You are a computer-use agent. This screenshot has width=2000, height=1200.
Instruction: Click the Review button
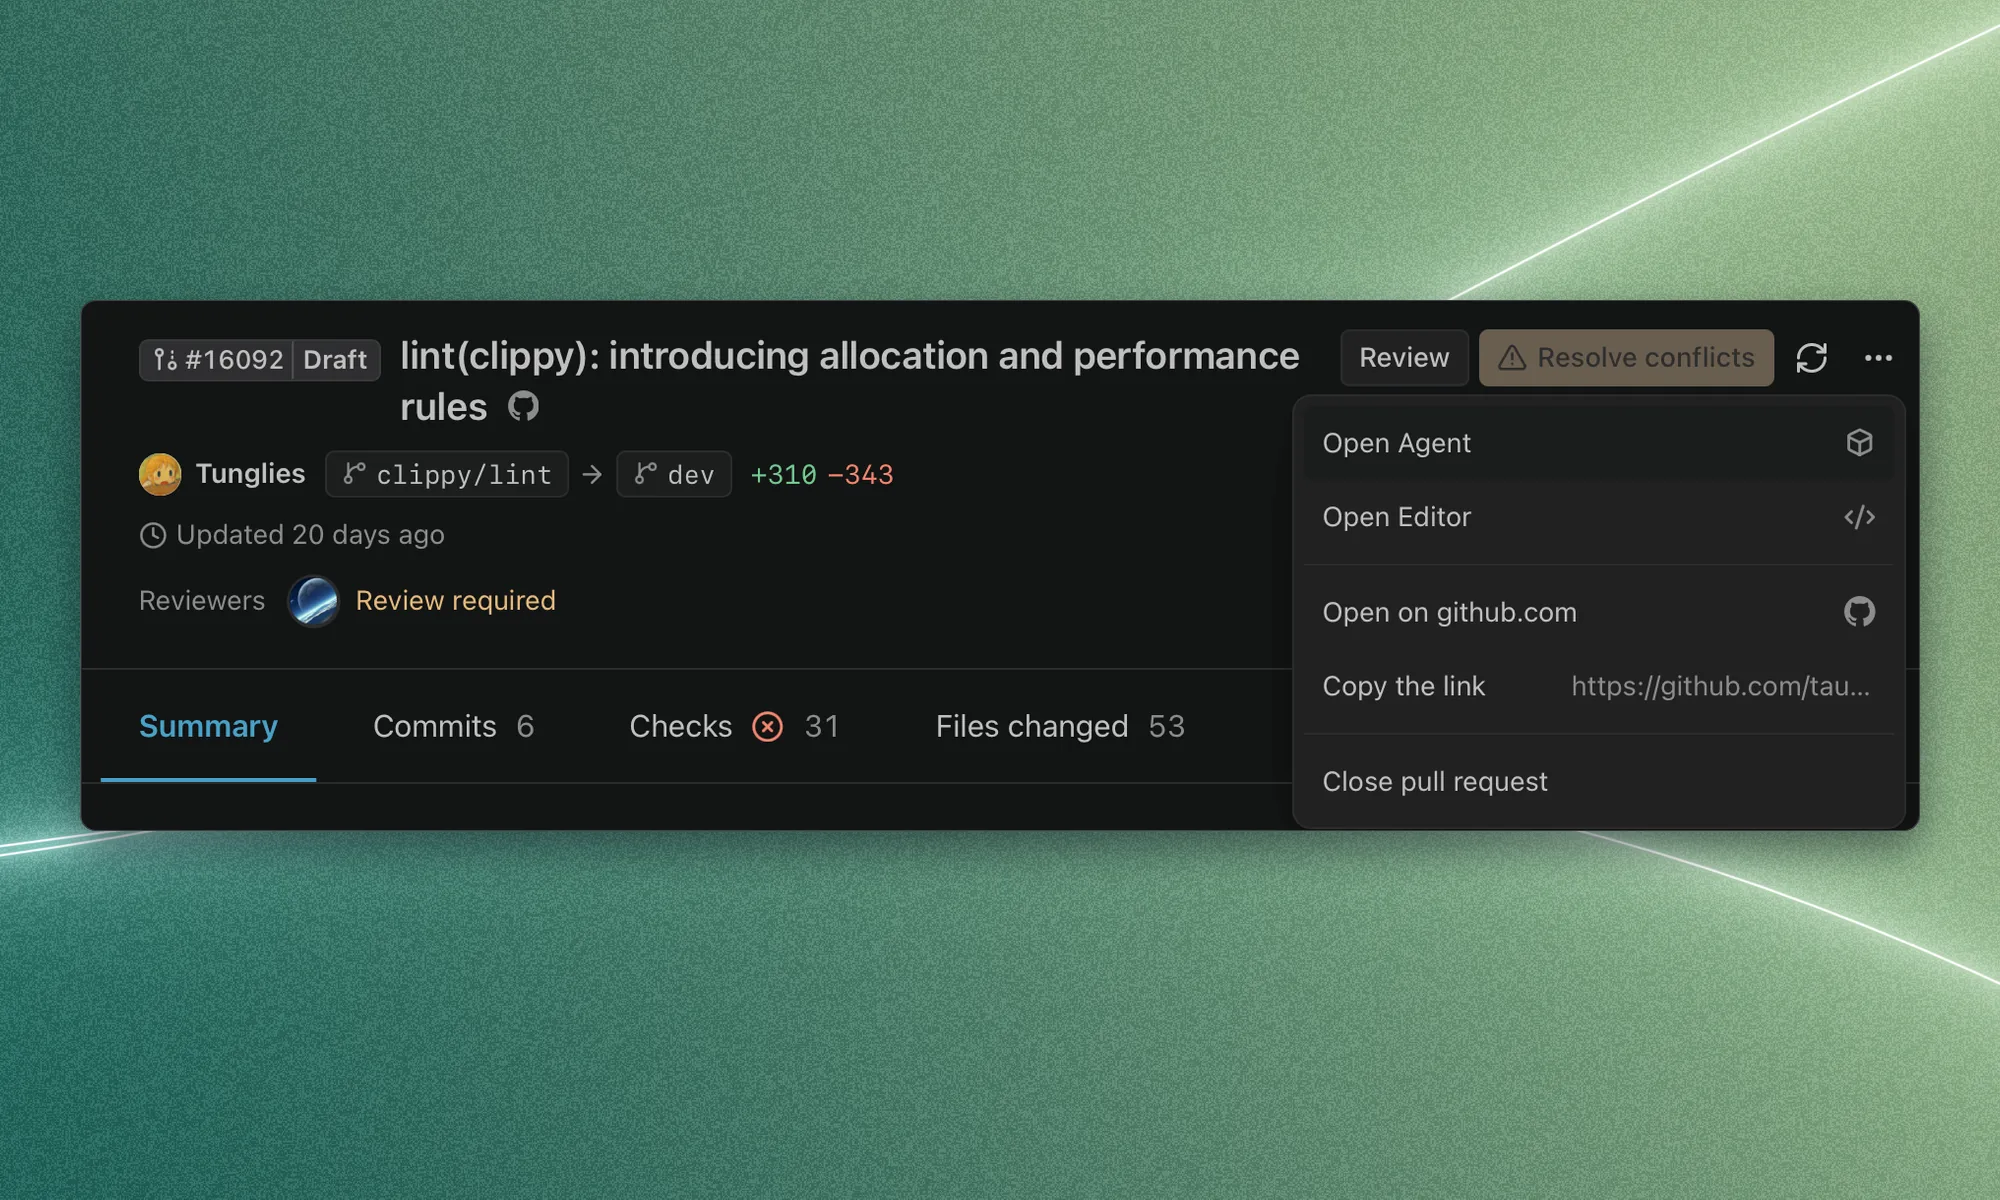[x=1404, y=358]
